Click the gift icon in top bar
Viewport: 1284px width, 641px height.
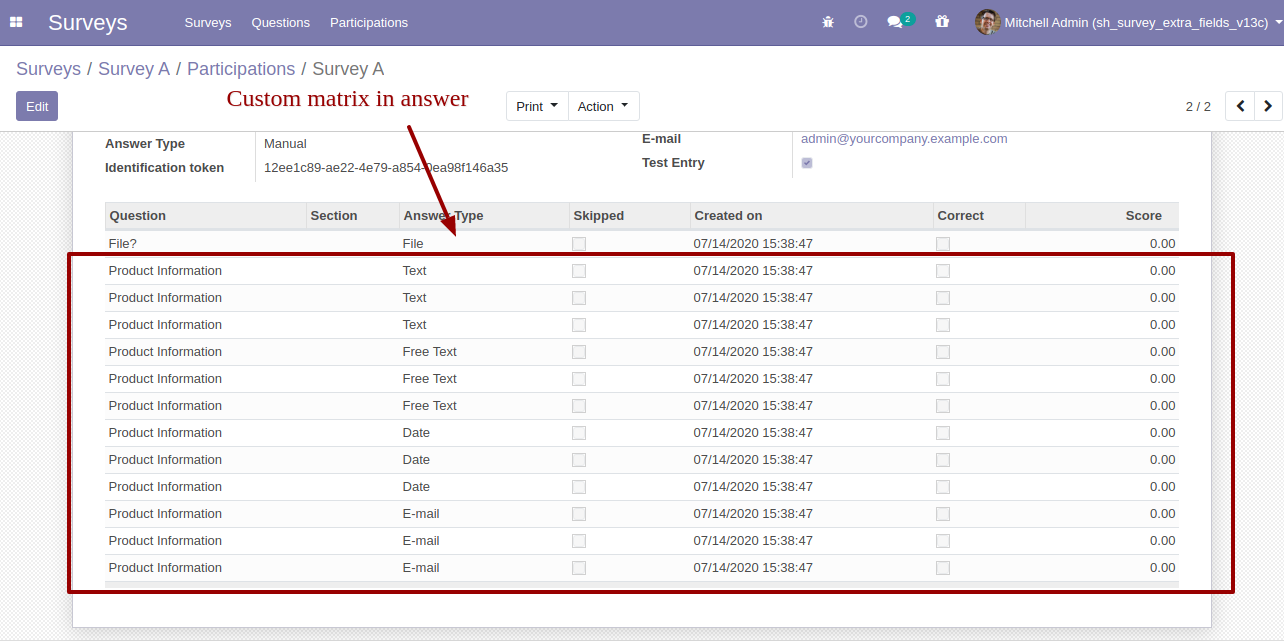click(x=942, y=22)
